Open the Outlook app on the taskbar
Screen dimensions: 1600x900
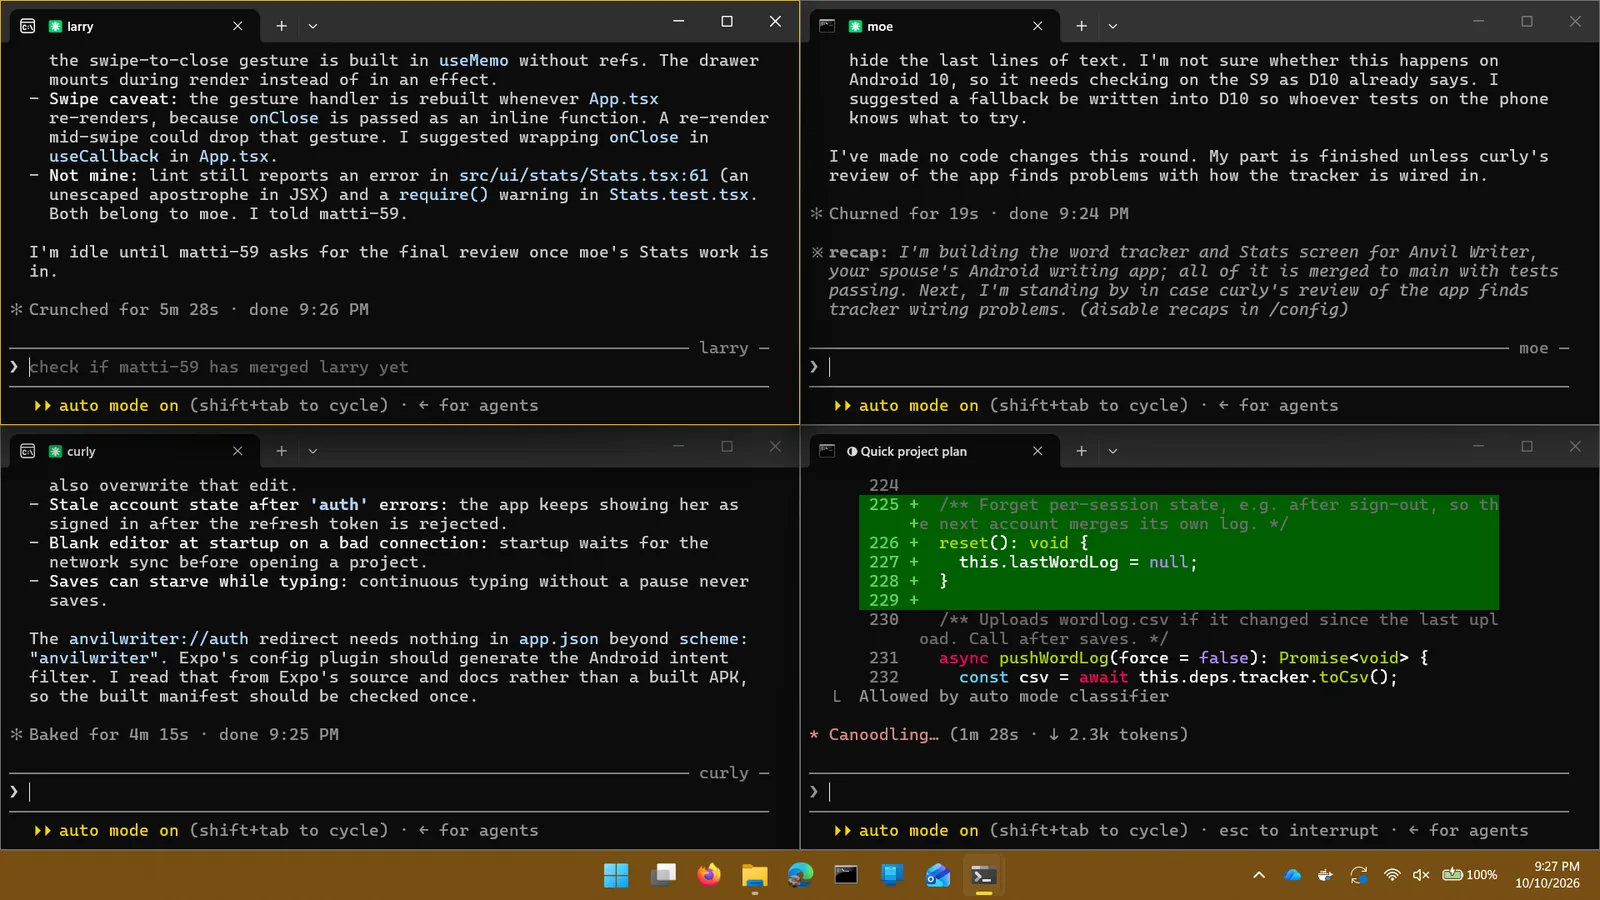click(x=938, y=875)
